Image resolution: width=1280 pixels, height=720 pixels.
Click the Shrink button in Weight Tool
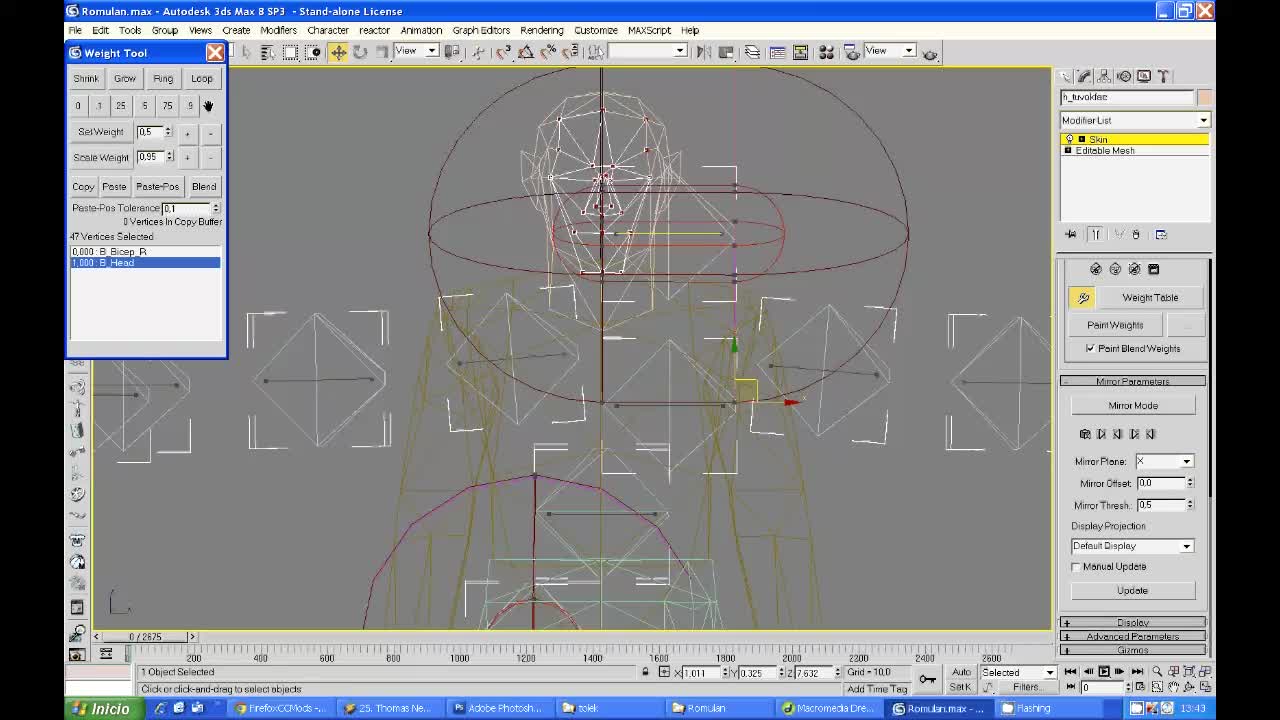tap(86, 78)
